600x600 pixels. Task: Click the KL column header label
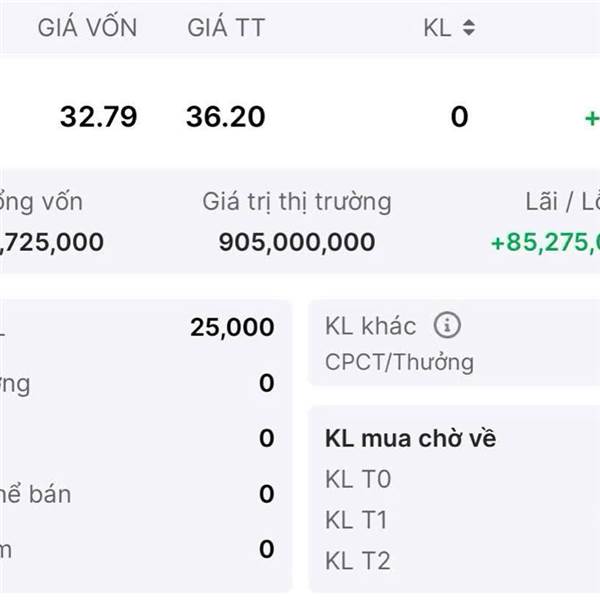tap(437, 28)
